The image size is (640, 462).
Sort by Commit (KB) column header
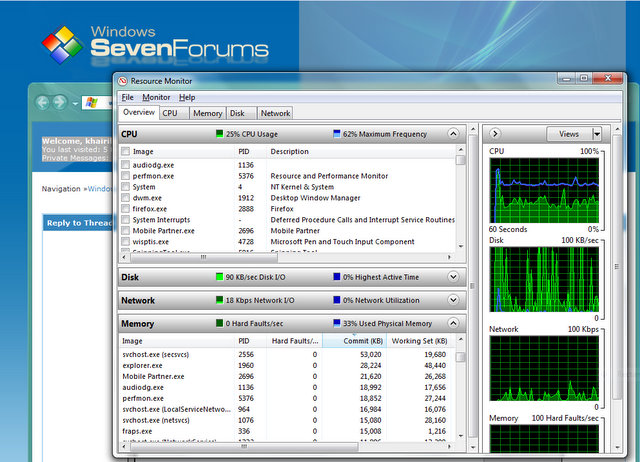(x=354, y=341)
